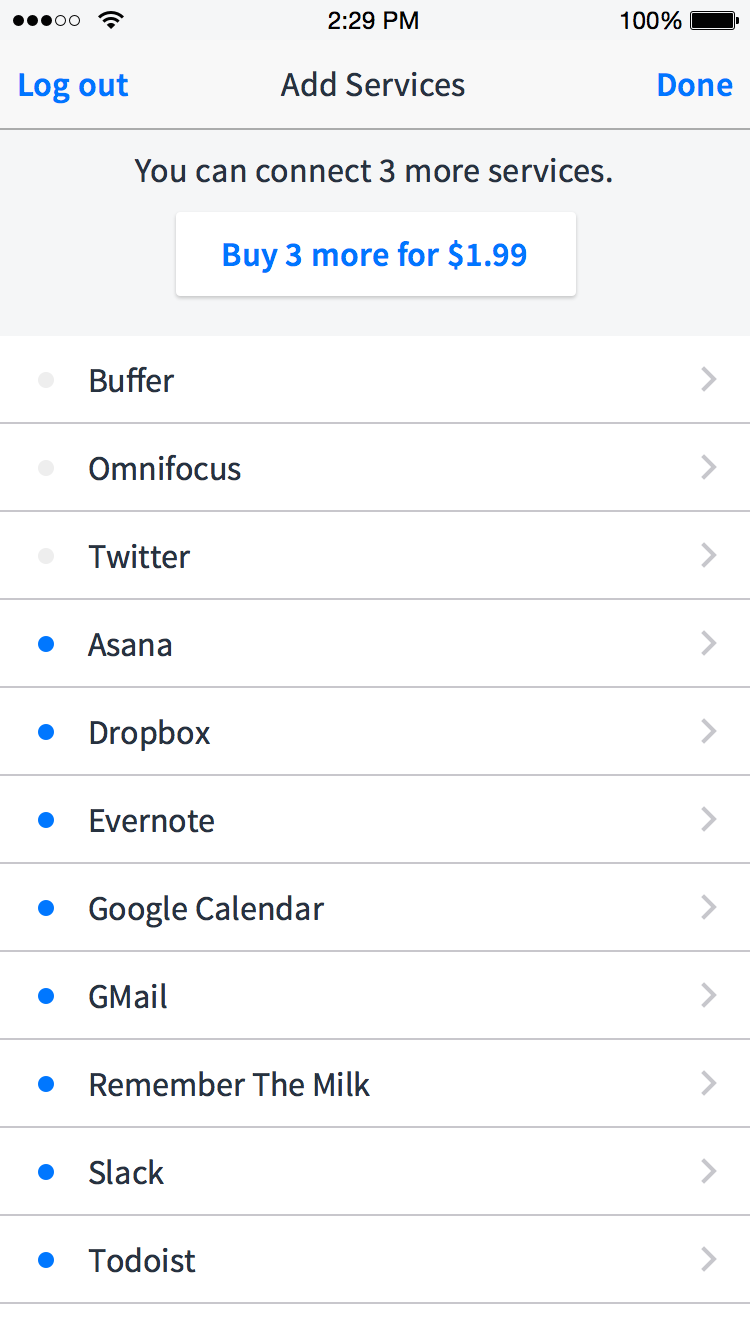750x1334 pixels.
Task: Expand the Asana service row chevron
Action: tap(709, 643)
